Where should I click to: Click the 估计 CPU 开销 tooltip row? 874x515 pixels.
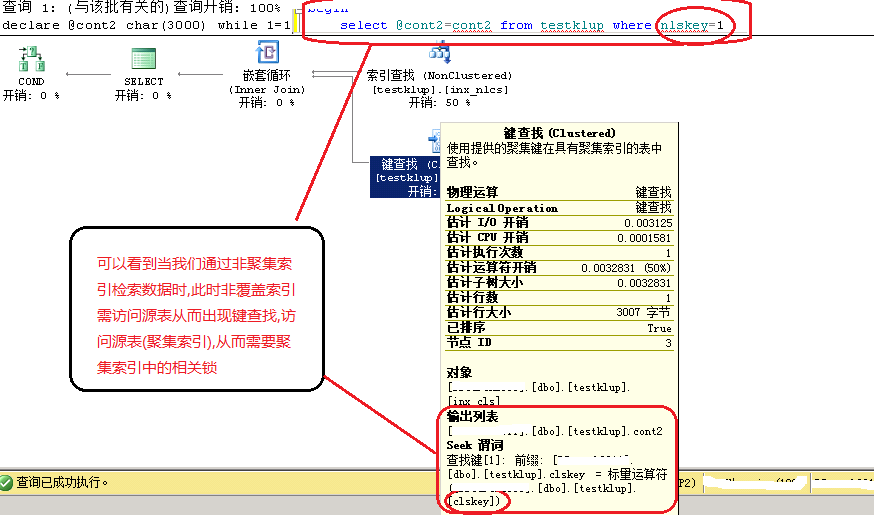[x=558, y=237]
